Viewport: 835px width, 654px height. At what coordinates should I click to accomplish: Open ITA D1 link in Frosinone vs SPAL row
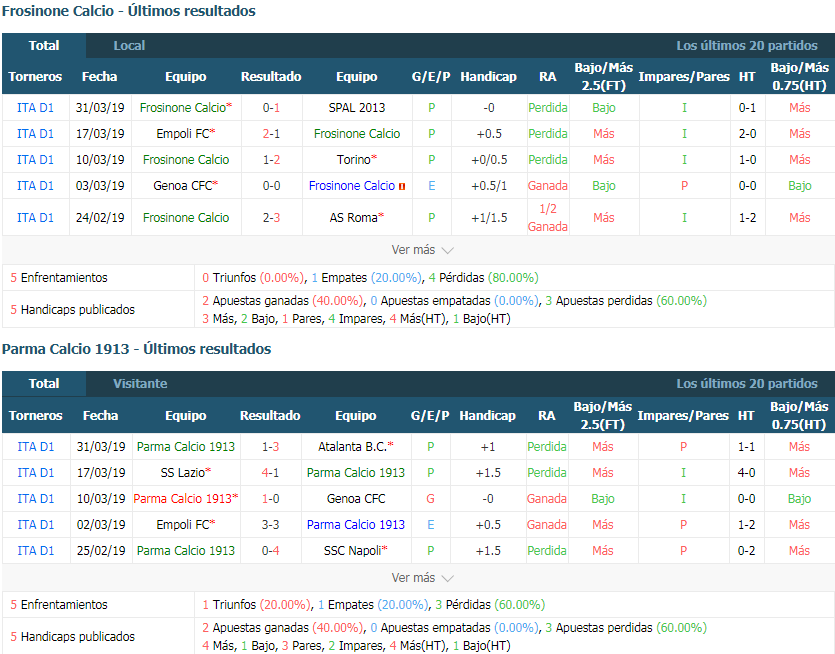tap(35, 108)
